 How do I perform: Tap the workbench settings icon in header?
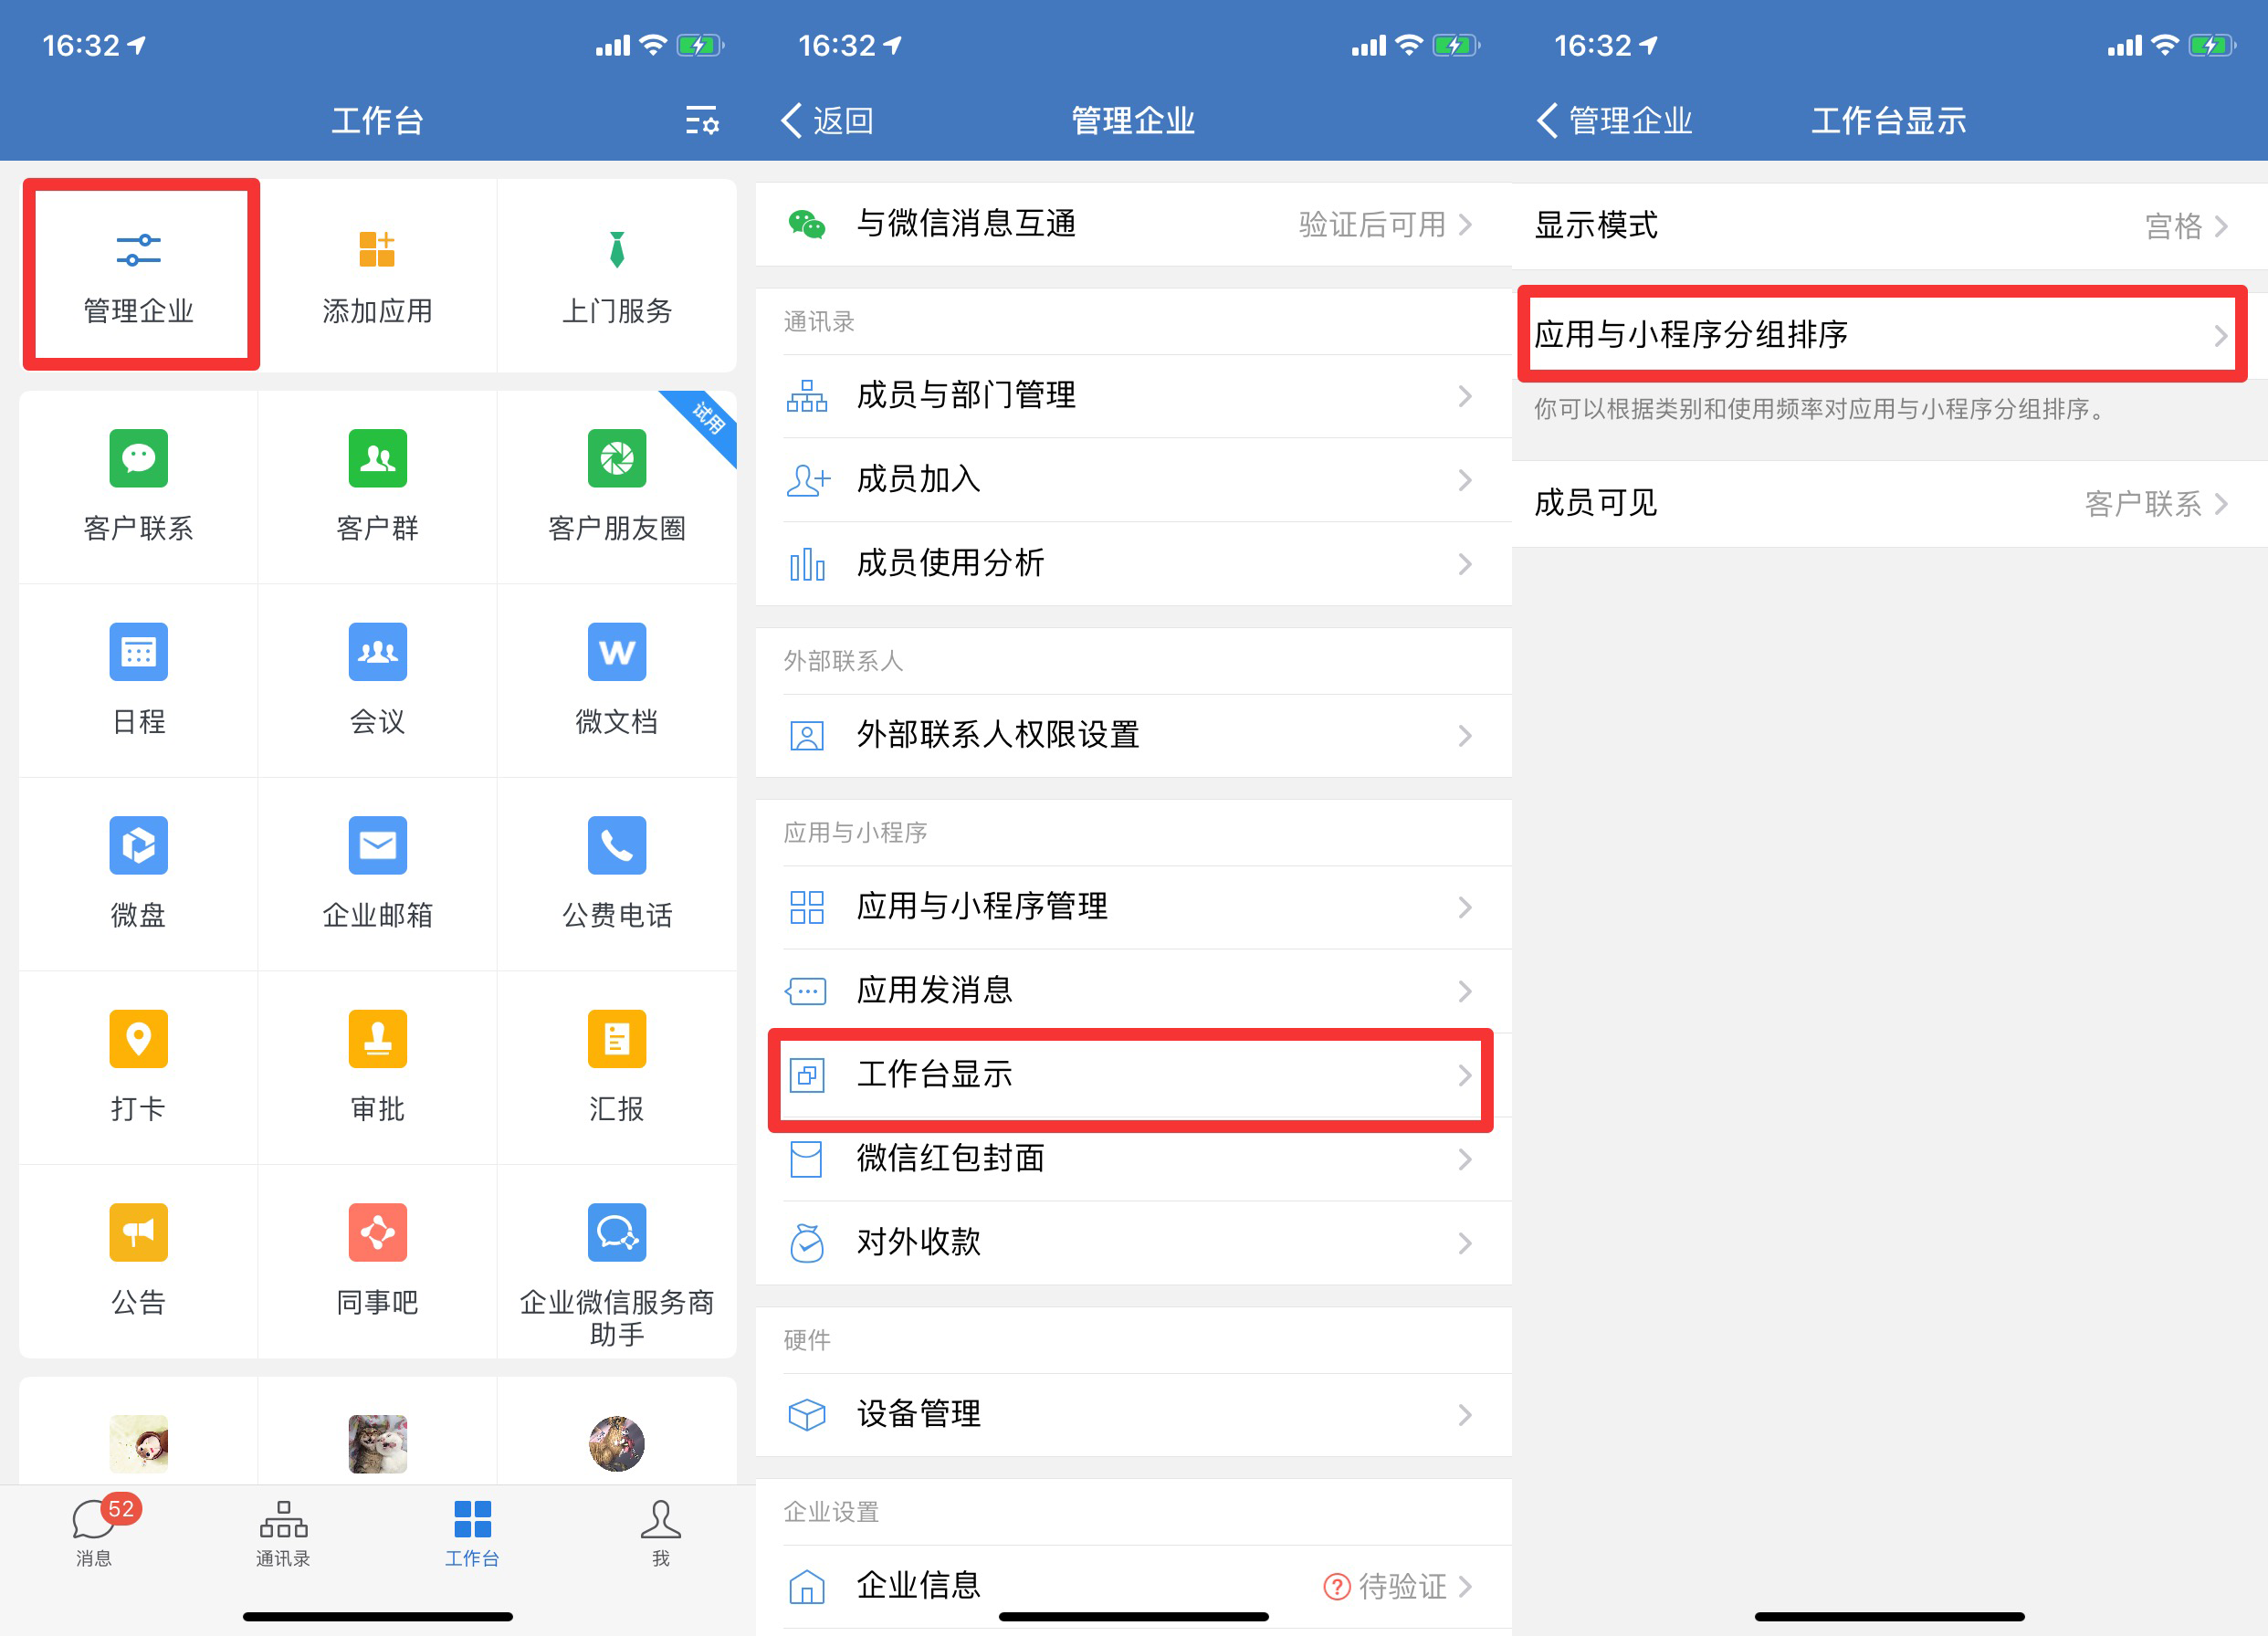point(701,121)
